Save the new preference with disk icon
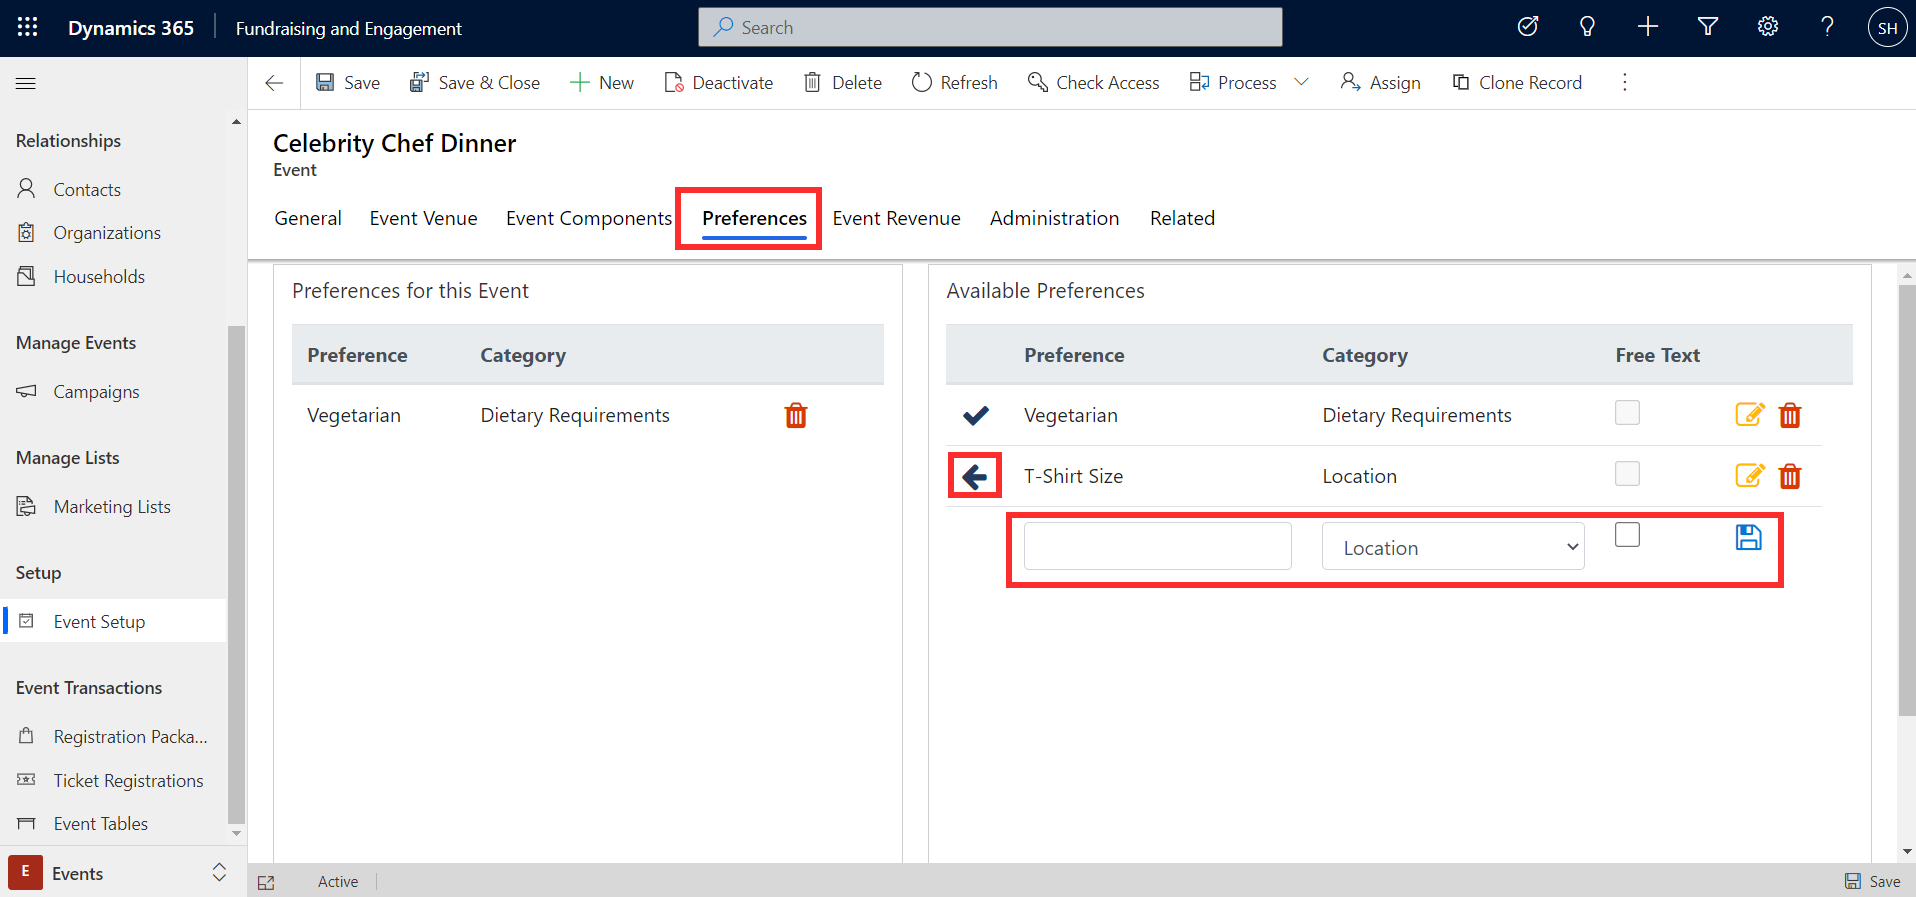This screenshot has height=897, width=1916. coord(1748,537)
